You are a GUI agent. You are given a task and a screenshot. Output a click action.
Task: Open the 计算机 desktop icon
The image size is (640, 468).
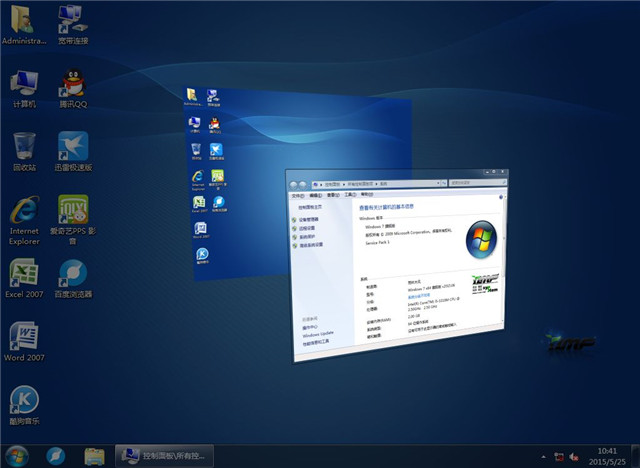click(24, 85)
